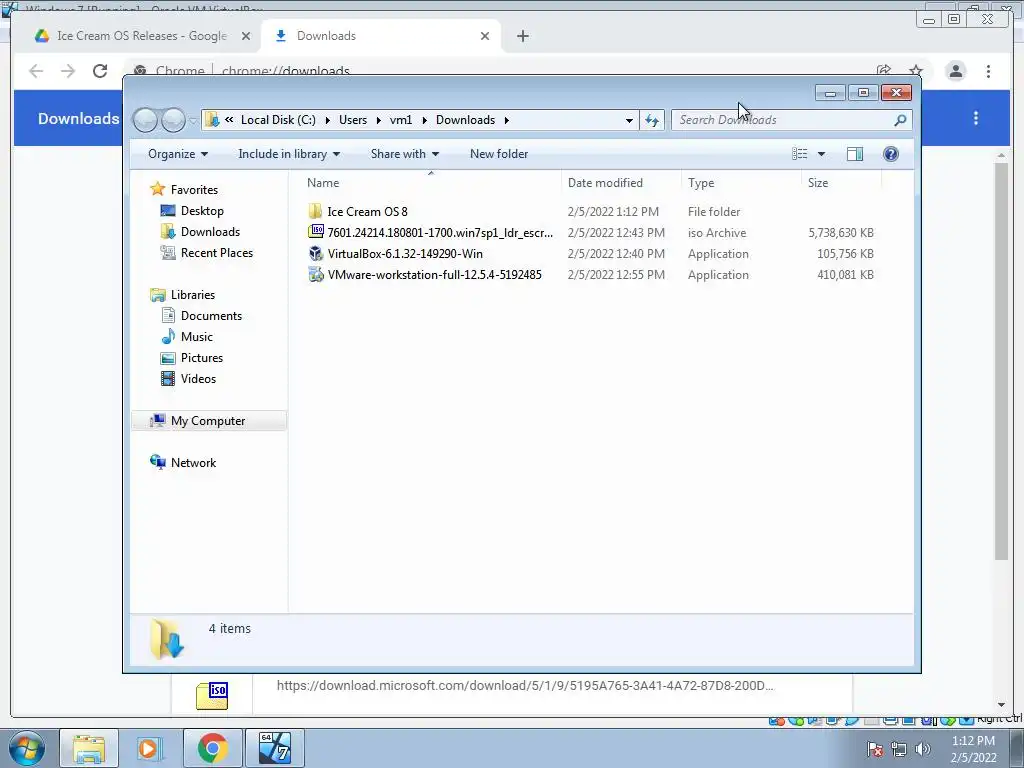Open recent pages dropdown beside navigation buttons

[x=193, y=120]
